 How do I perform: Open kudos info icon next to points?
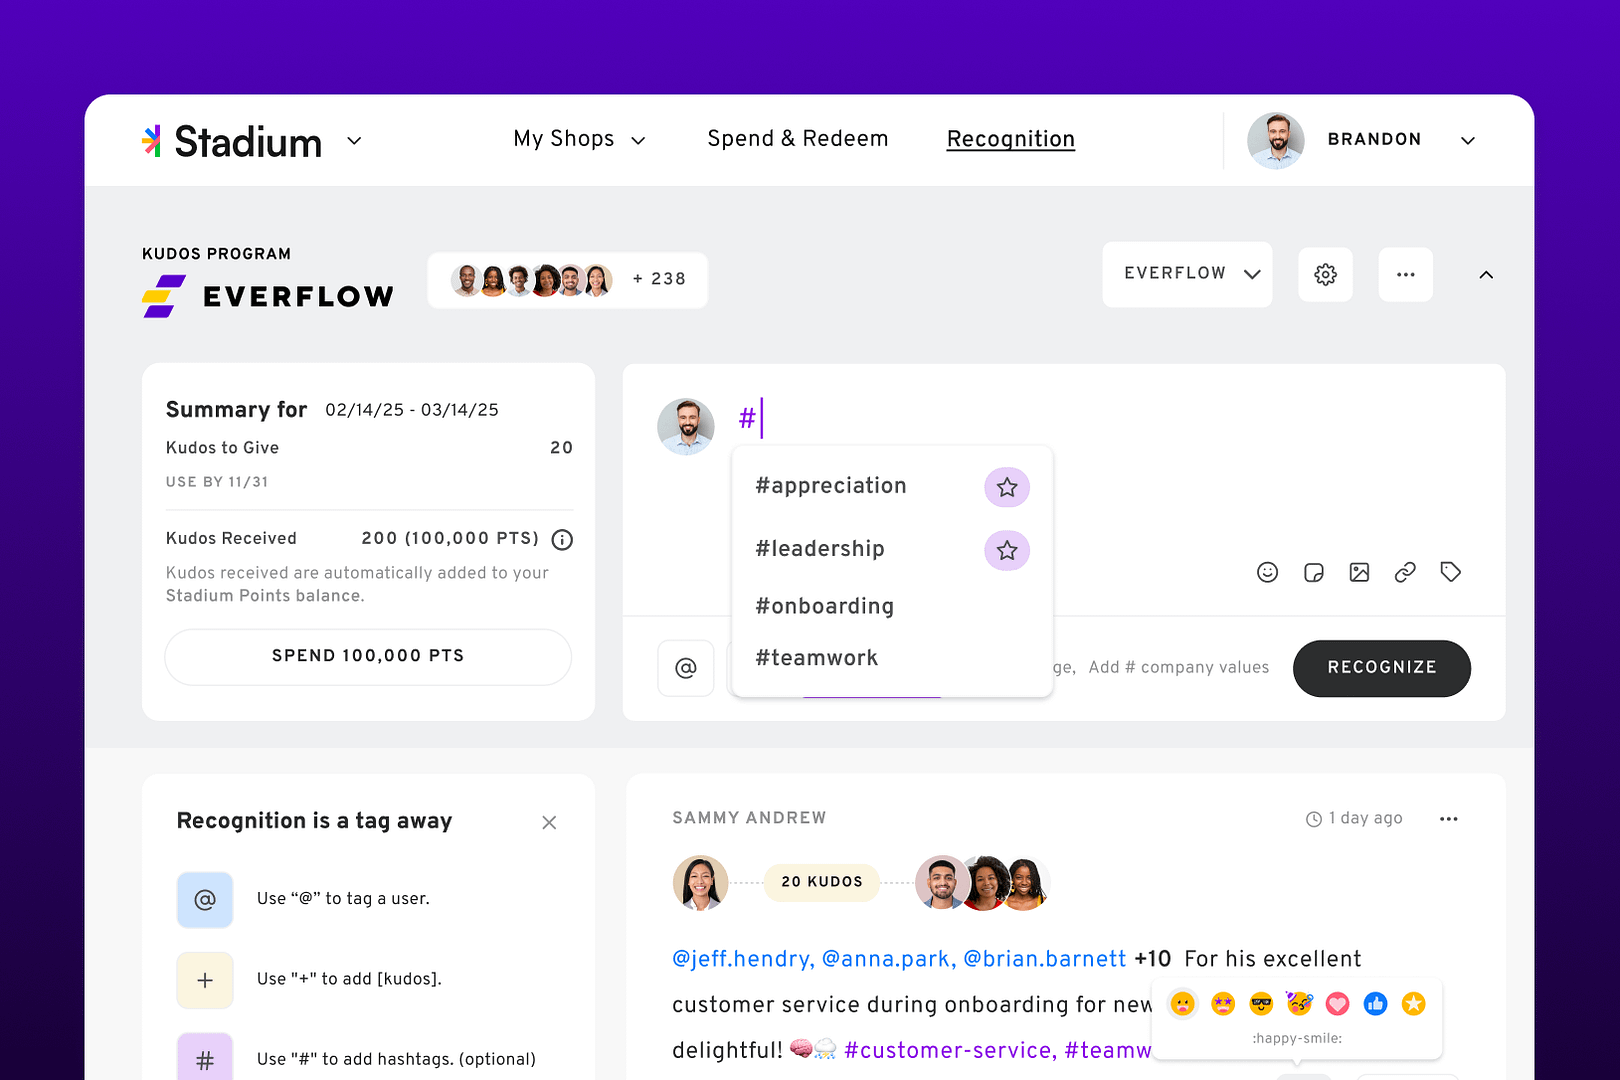(x=562, y=540)
